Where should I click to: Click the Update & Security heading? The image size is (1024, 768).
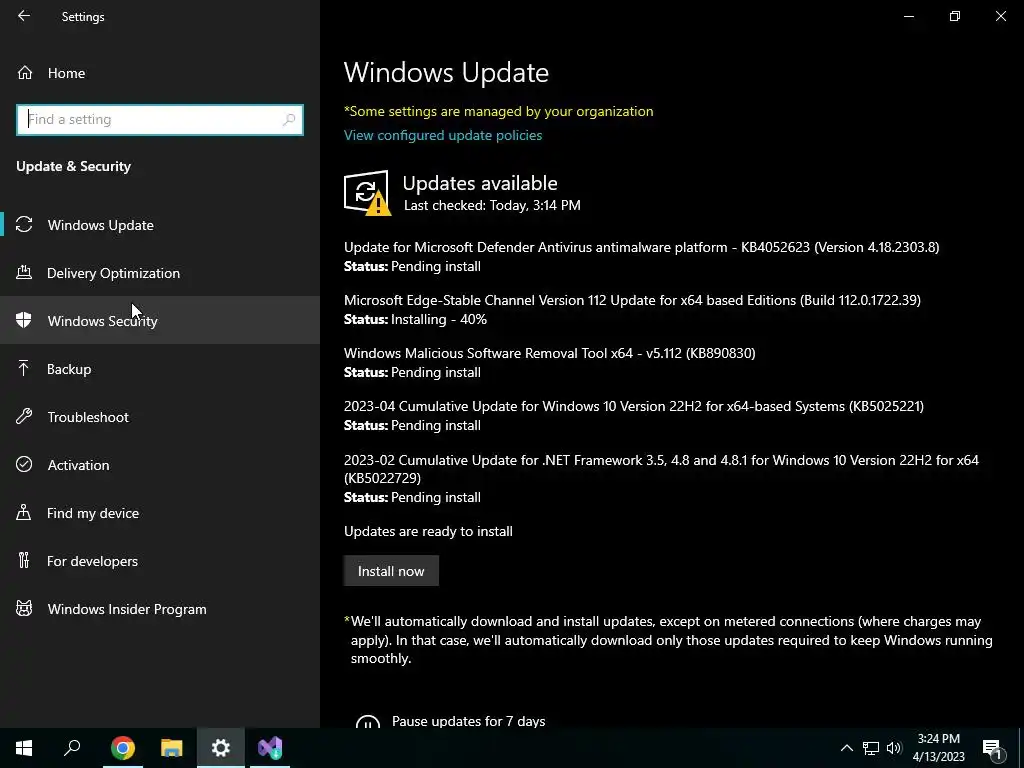(x=73, y=167)
